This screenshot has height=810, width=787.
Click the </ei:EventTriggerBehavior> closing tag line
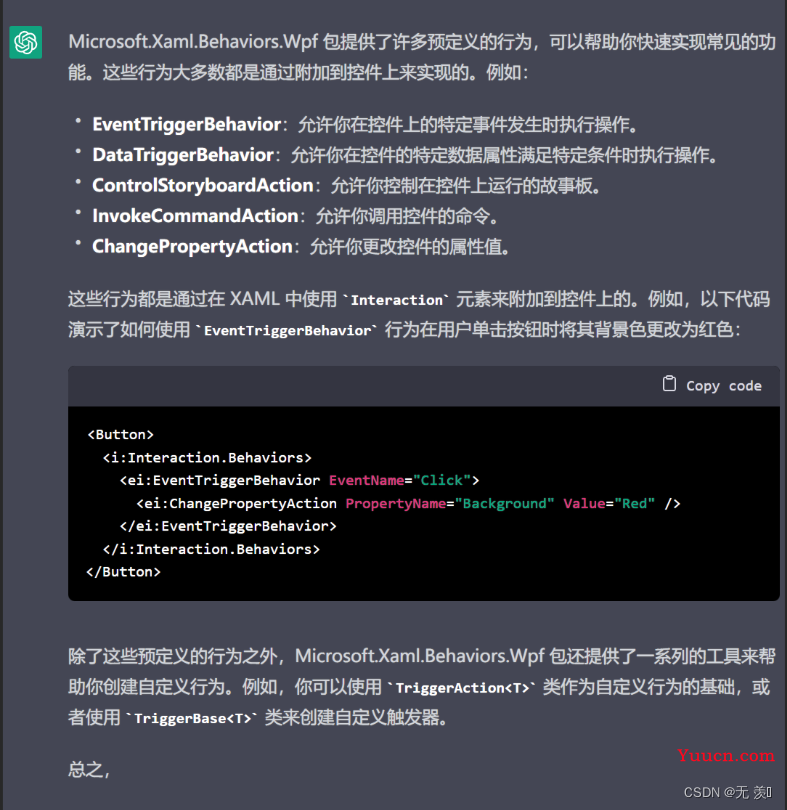[x=228, y=526]
